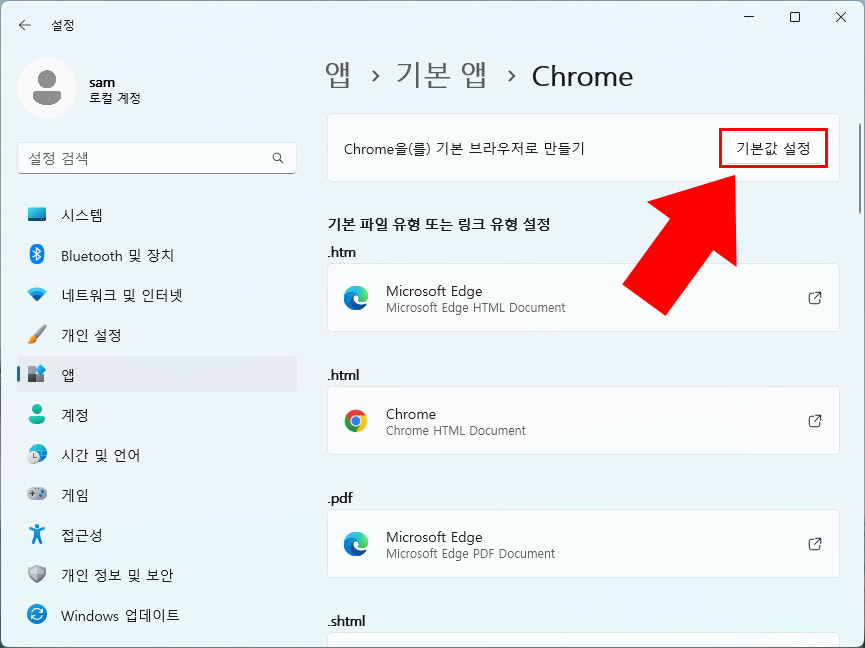Navigate to 앱 via breadcrumb

coord(339,76)
